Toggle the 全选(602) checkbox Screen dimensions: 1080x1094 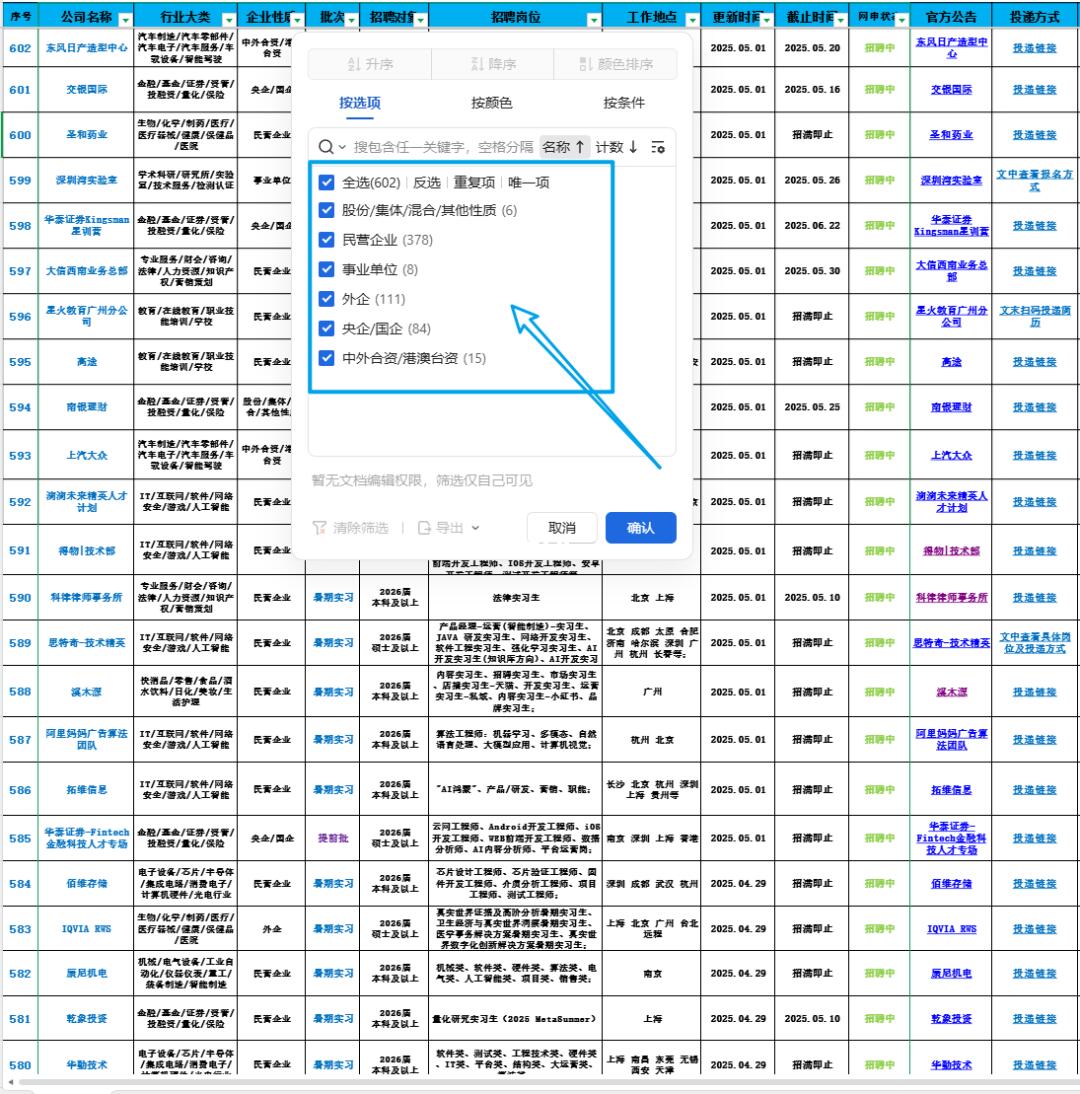[327, 183]
